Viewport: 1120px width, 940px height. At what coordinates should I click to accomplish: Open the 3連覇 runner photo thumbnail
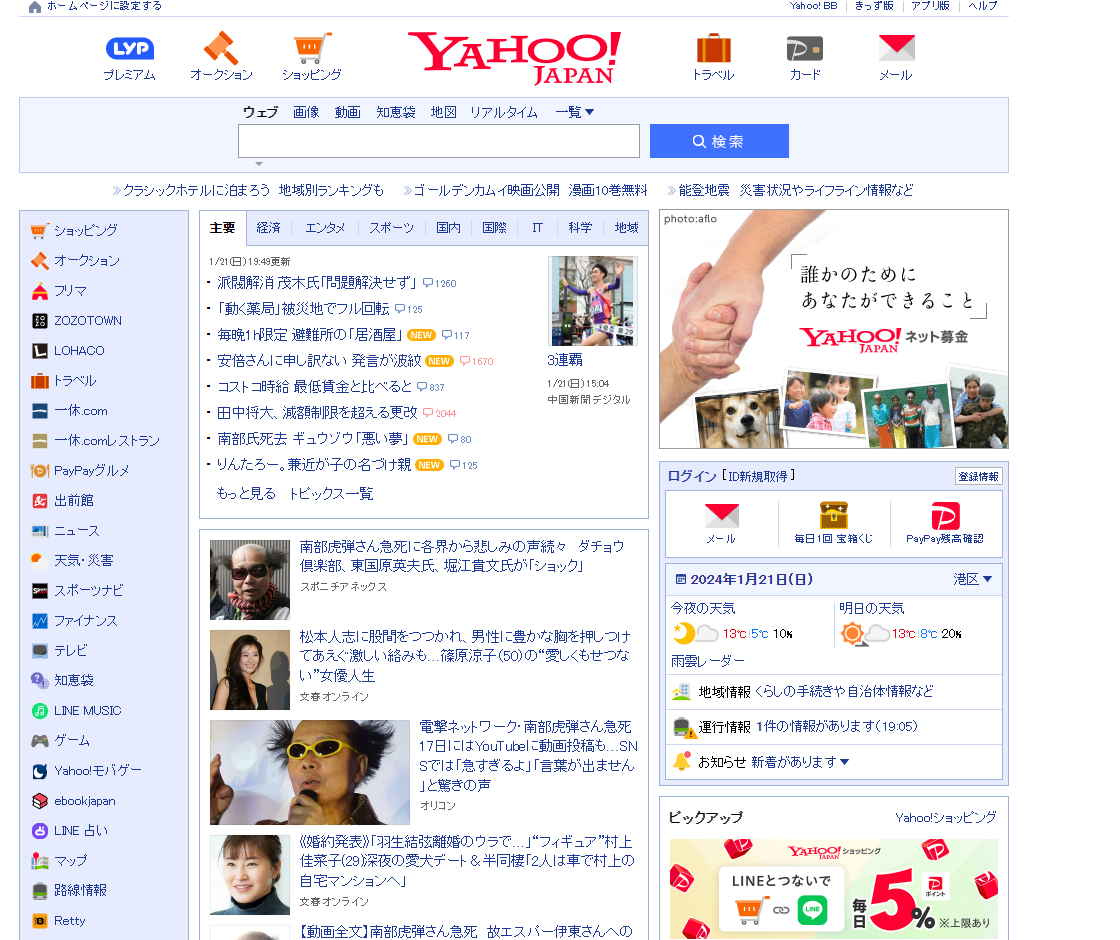point(593,301)
